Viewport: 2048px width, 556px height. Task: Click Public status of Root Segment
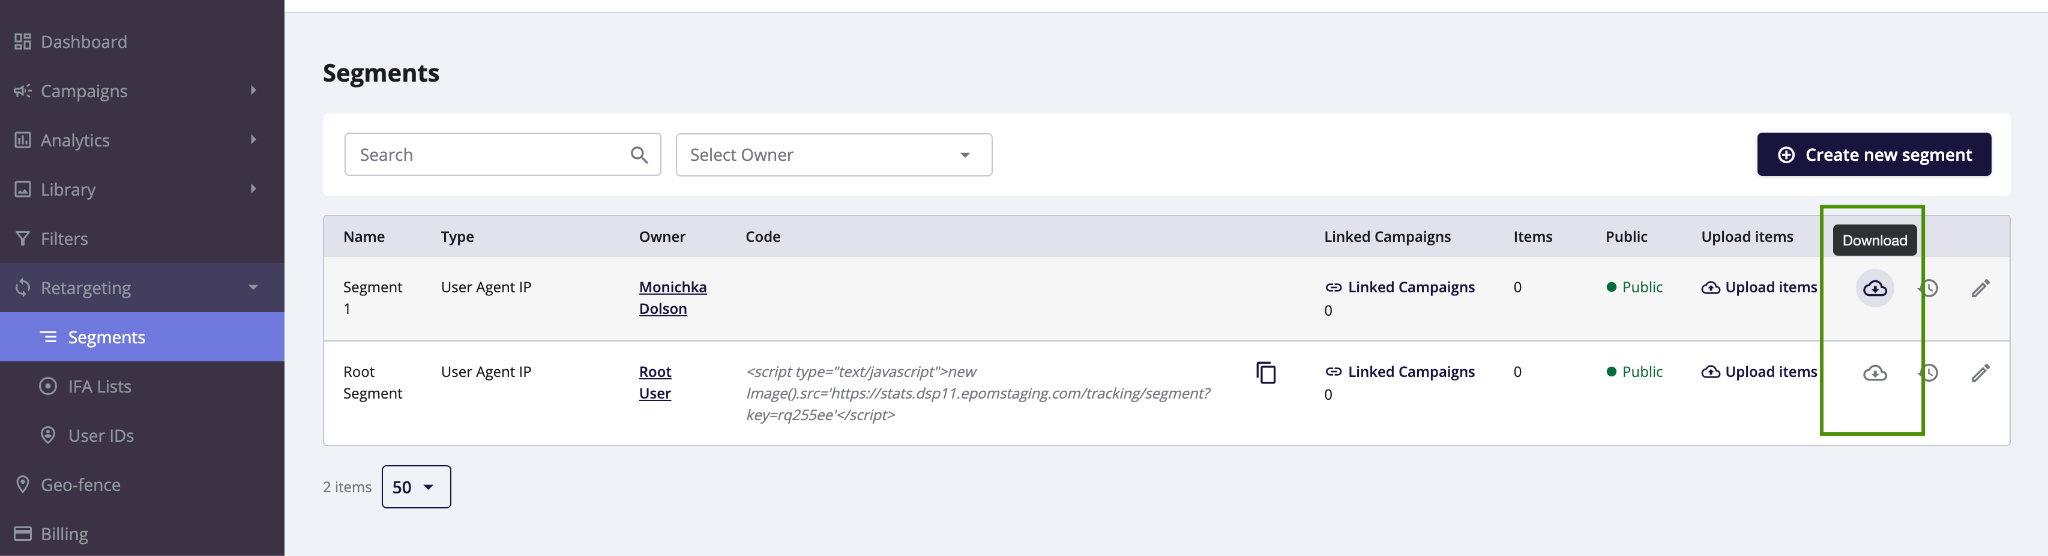pos(1634,372)
